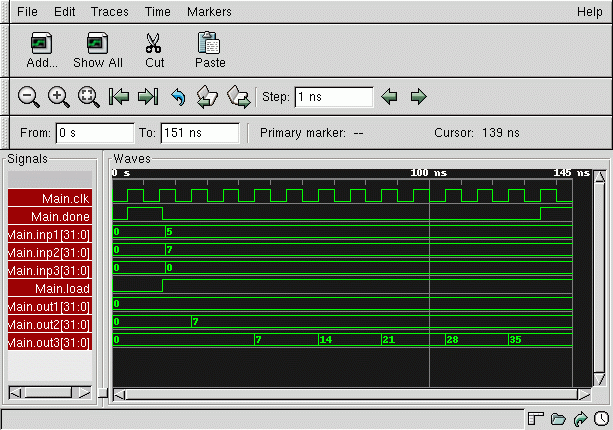Click the zoom to fit icon
The image size is (613, 430).
tap(89, 96)
